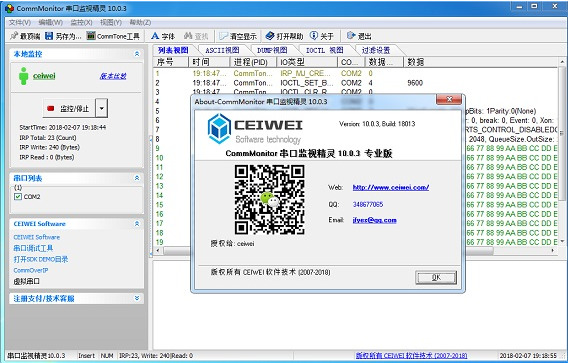Collapse the 本地监控 panel
This screenshot has width=568, height=363.
tap(137, 54)
